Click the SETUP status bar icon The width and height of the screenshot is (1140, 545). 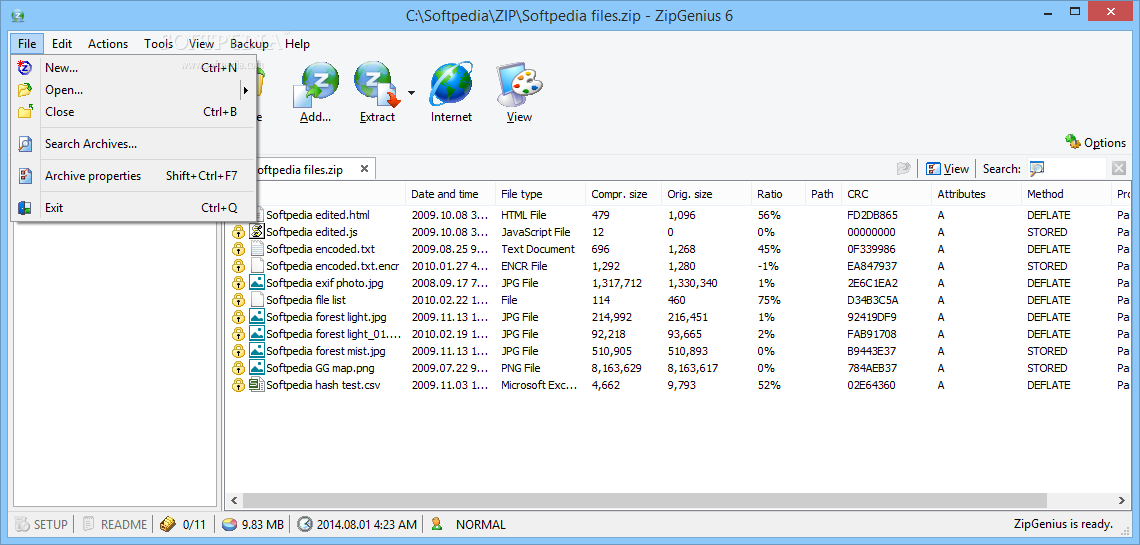22,524
